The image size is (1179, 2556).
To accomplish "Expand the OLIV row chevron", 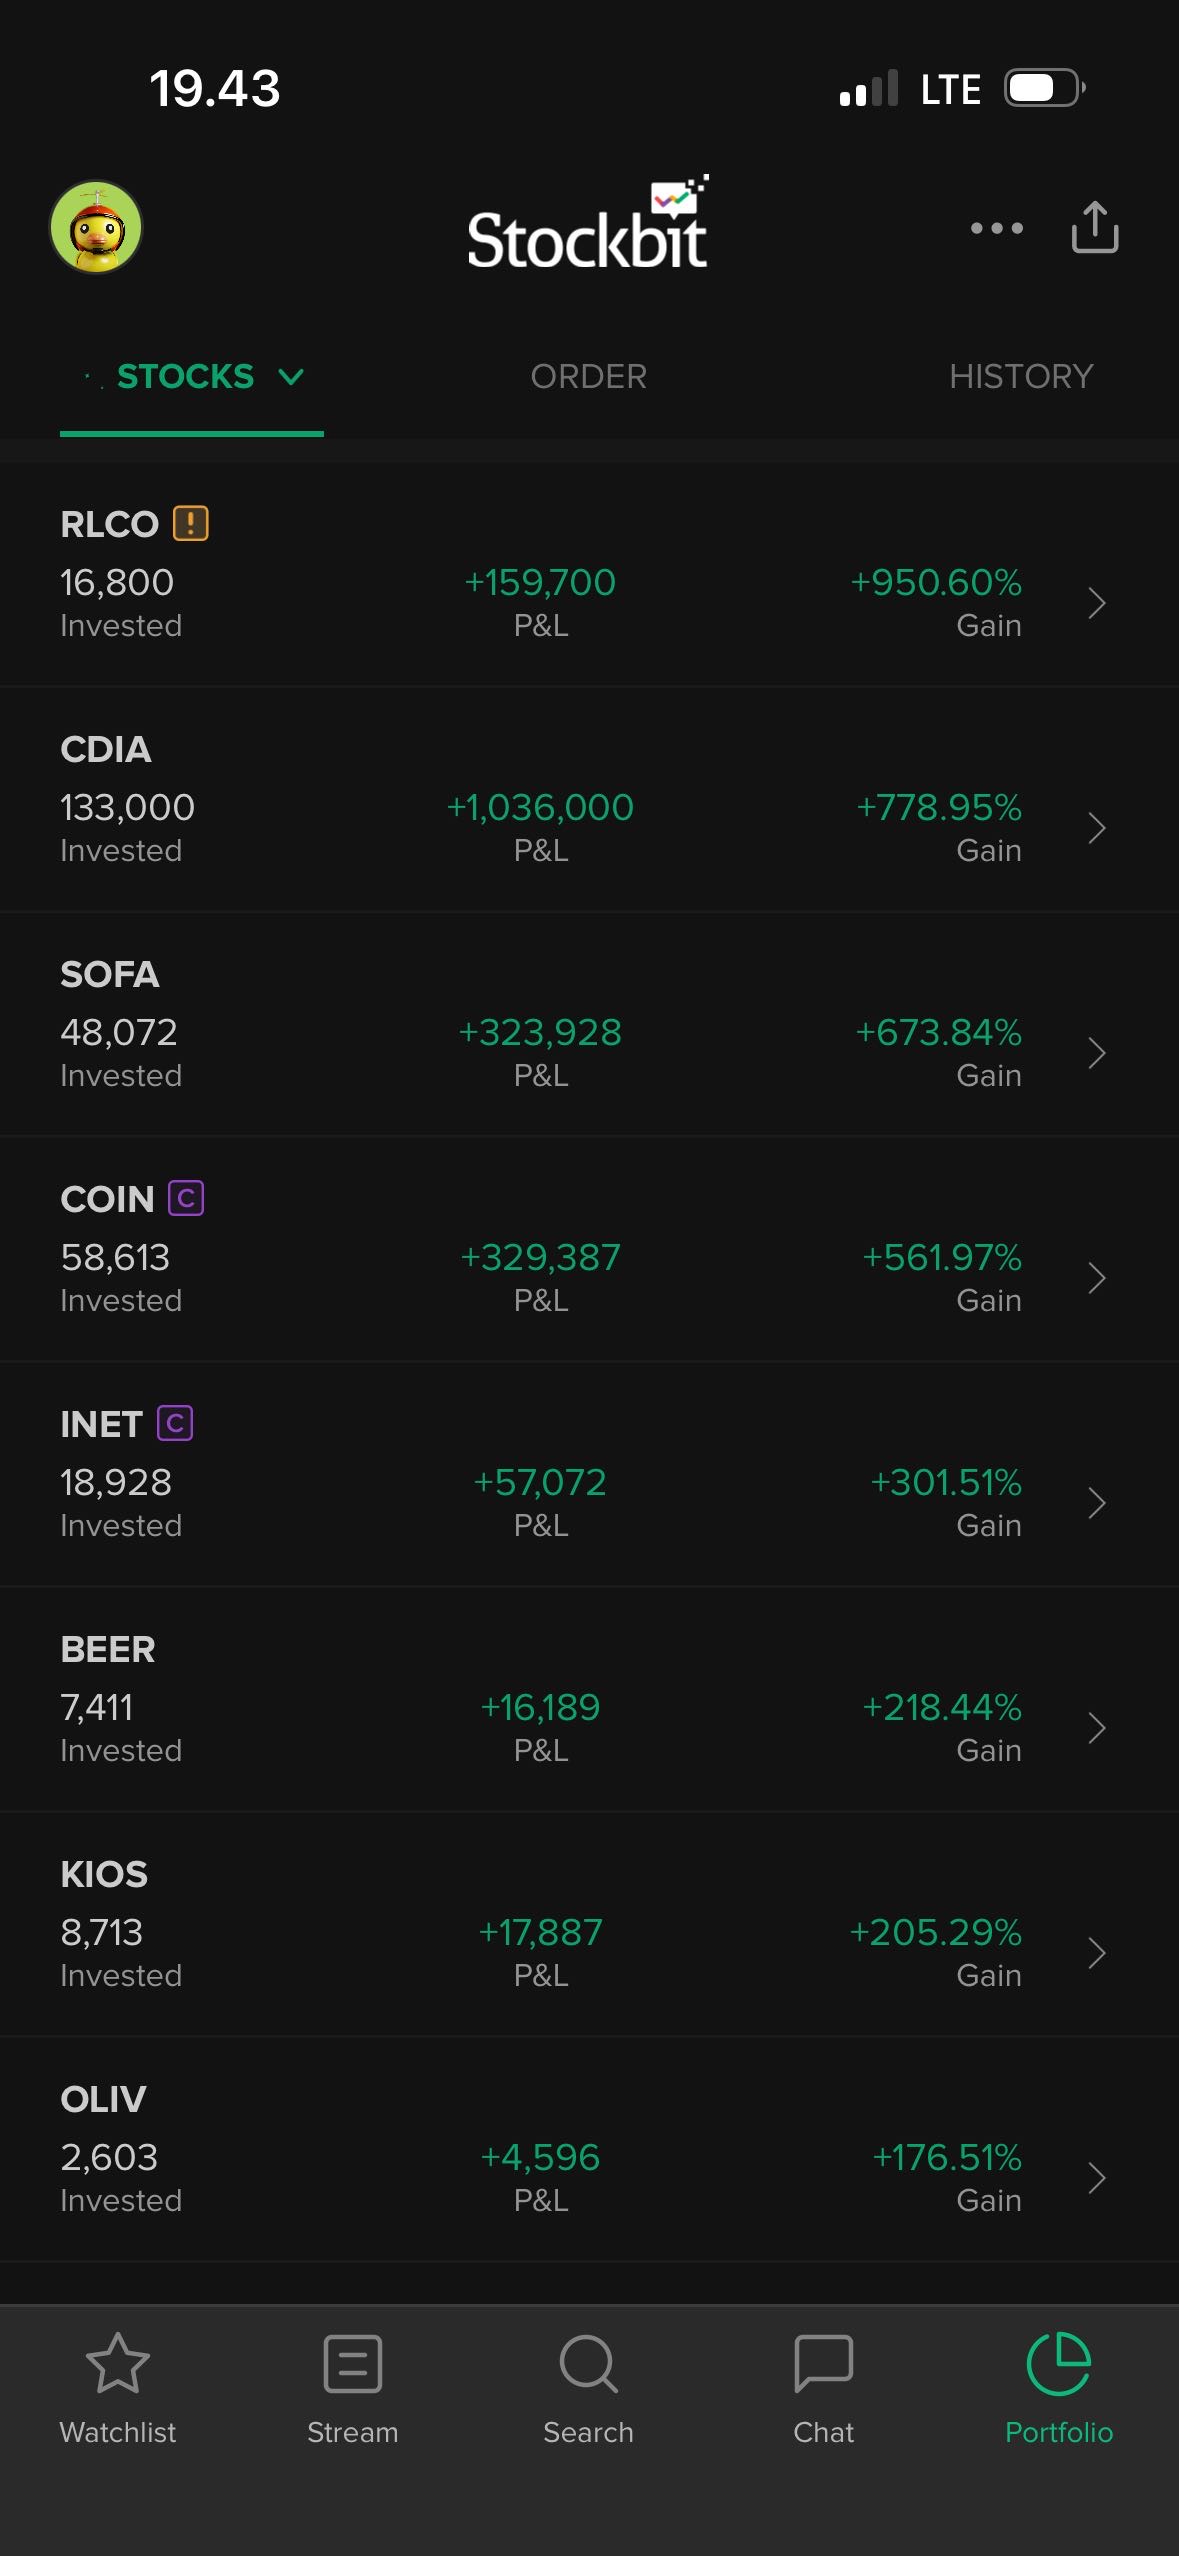I will 1096,2178.
